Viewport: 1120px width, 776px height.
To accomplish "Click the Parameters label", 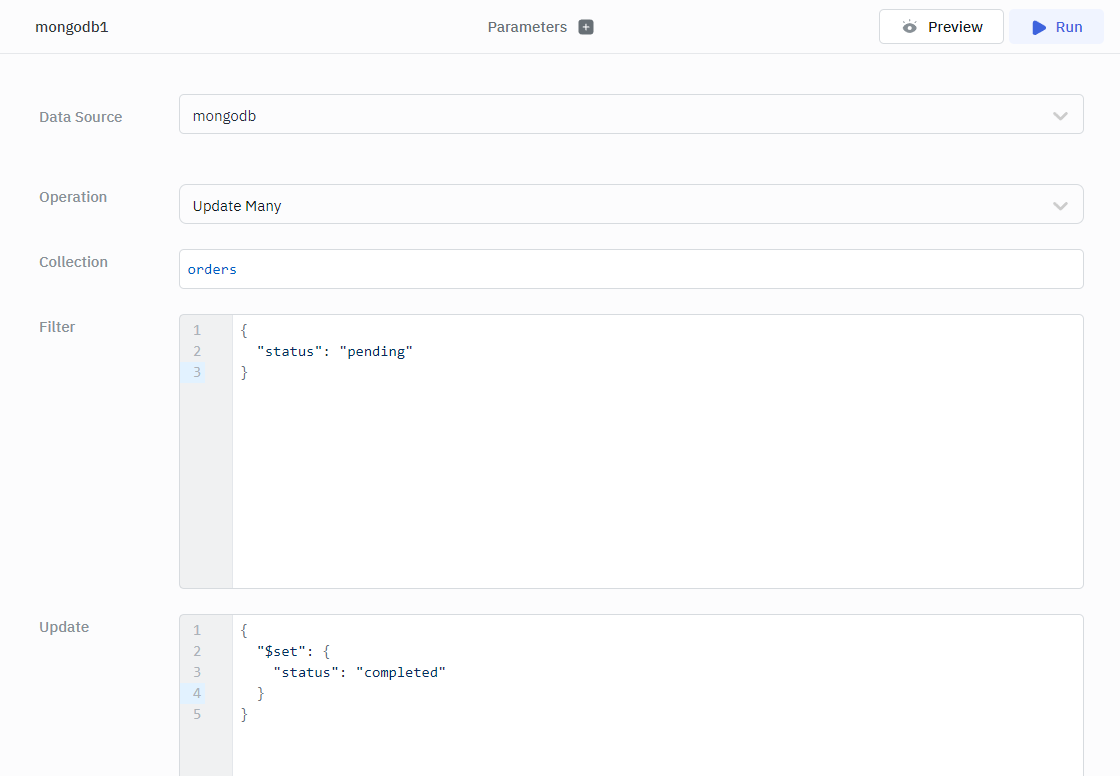I will coord(527,27).
